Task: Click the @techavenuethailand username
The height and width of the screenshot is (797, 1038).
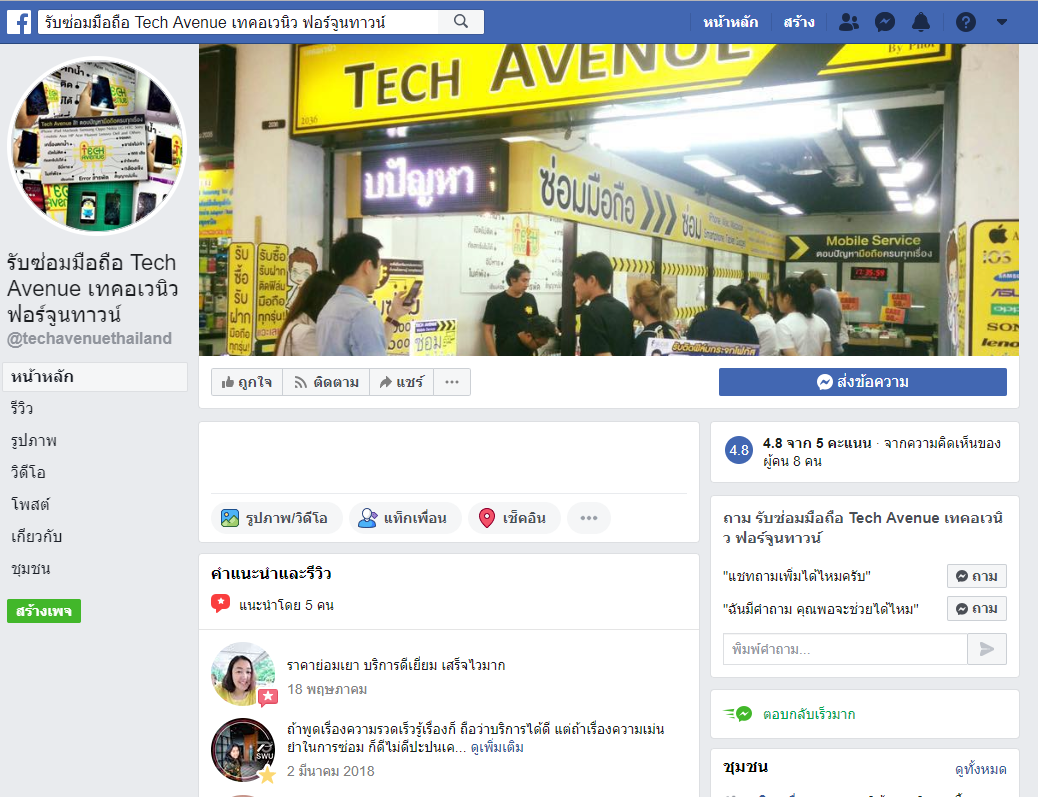Action: [89, 339]
